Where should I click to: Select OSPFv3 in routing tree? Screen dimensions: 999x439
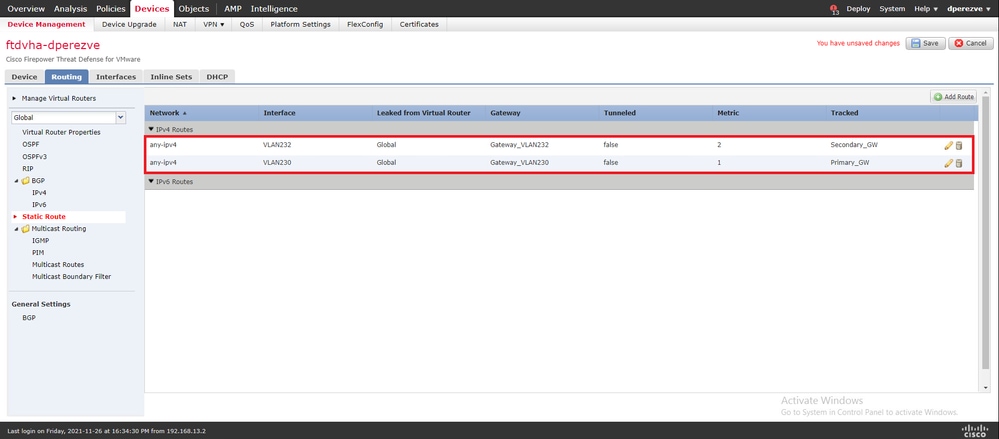(x=34, y=157)
